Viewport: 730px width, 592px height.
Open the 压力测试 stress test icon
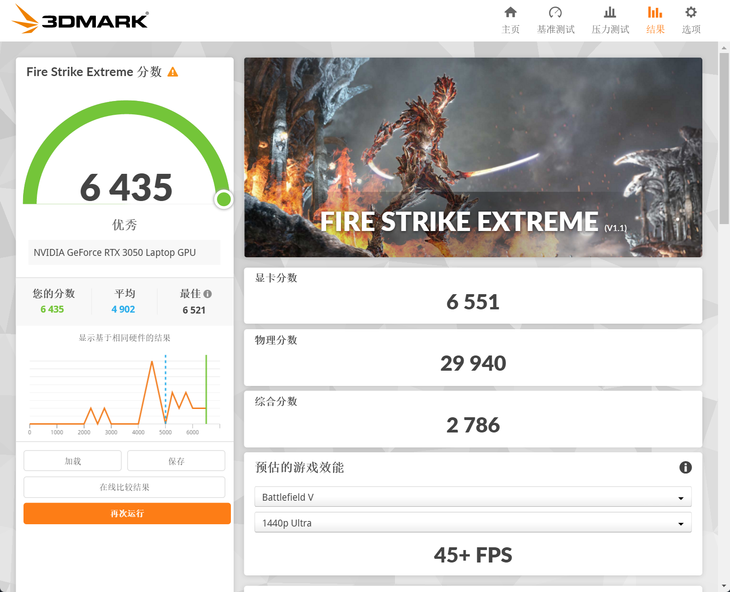click(x=610, y=13)
